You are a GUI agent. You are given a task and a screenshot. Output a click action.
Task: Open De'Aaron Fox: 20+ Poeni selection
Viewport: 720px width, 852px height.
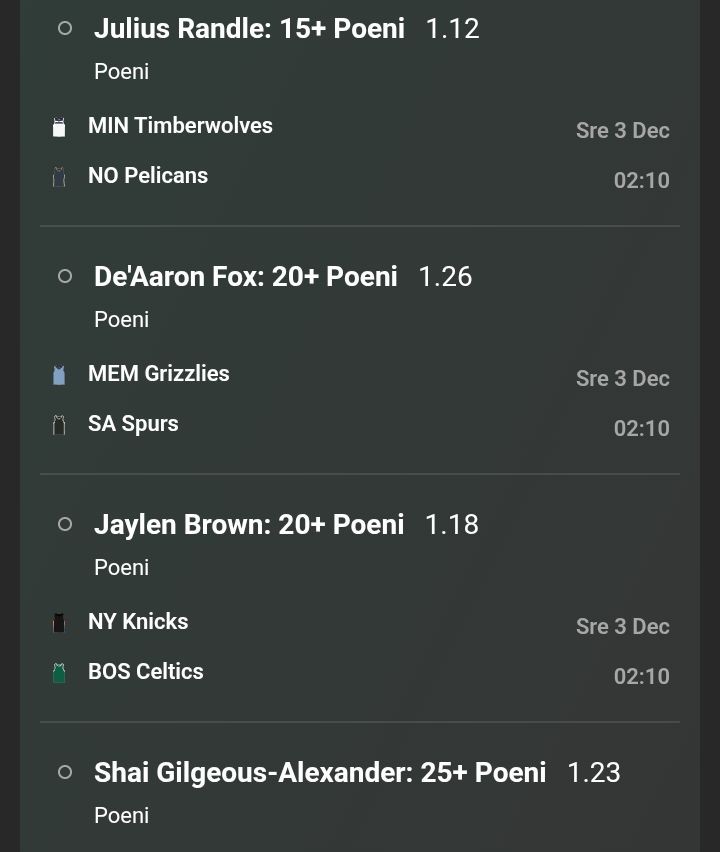[x=245, y=277]
